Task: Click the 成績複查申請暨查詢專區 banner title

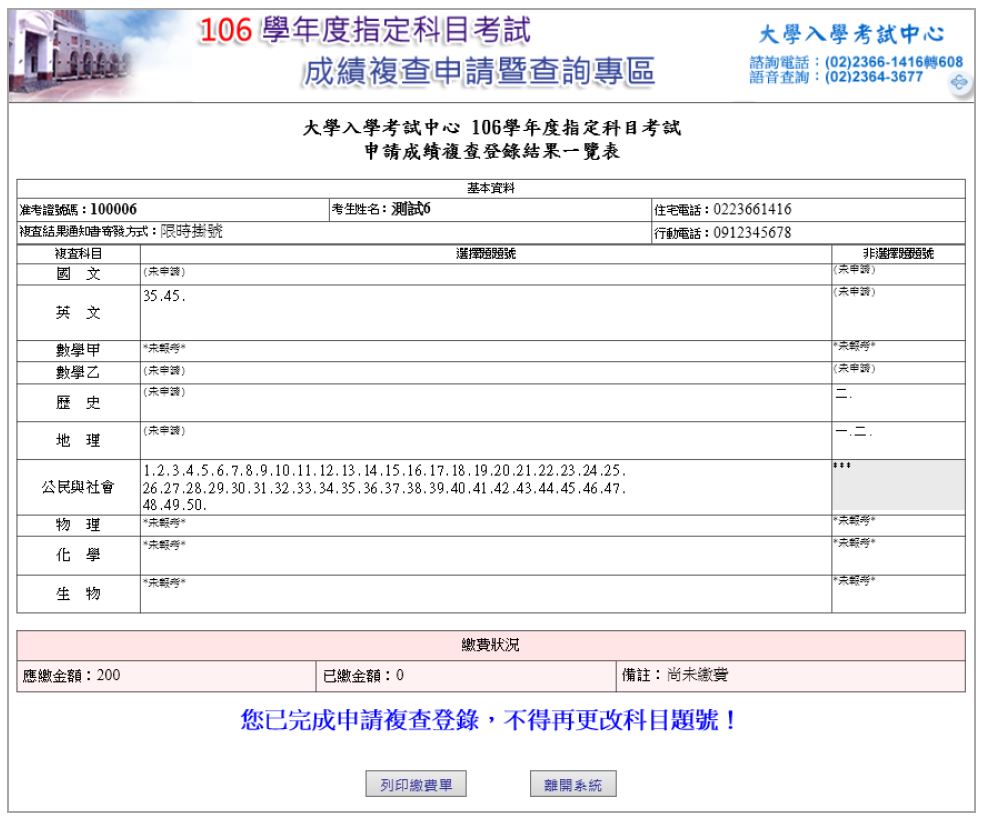Action: 479,71
